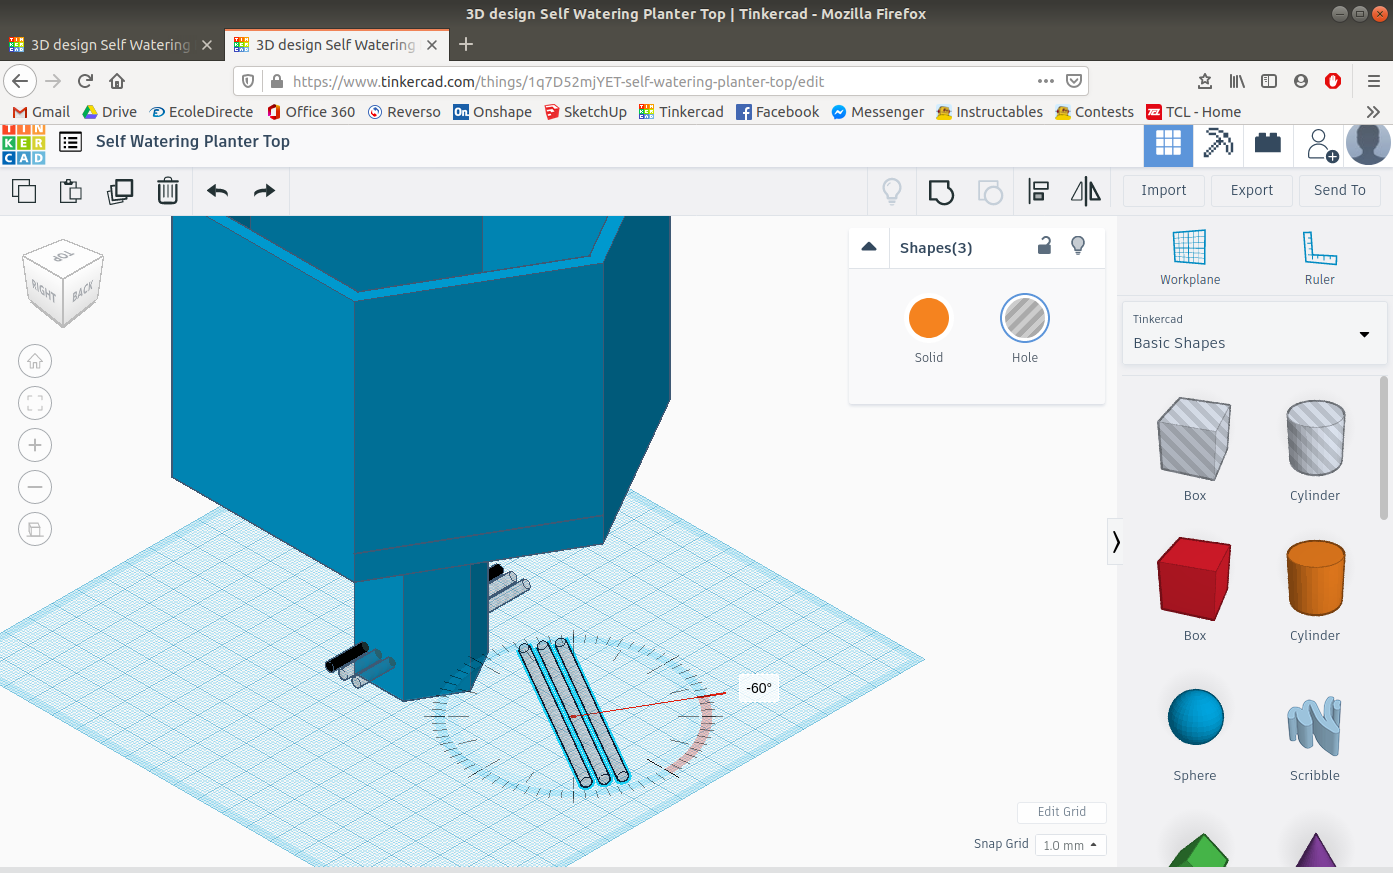Undo the last action
Screen dimensions: 1393x873
(x=217, y=190)
